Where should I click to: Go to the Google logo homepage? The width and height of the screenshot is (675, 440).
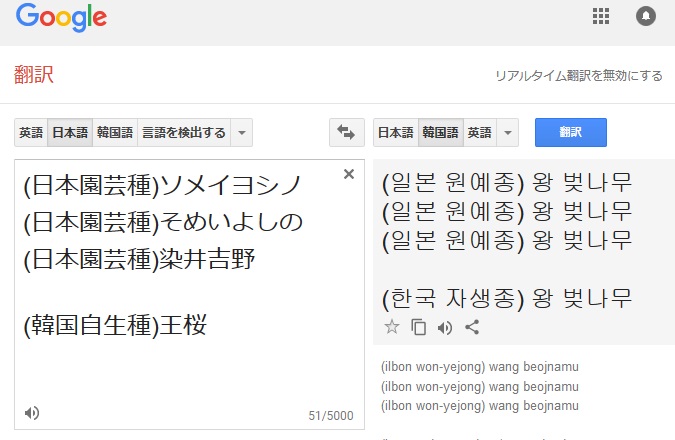61,18
